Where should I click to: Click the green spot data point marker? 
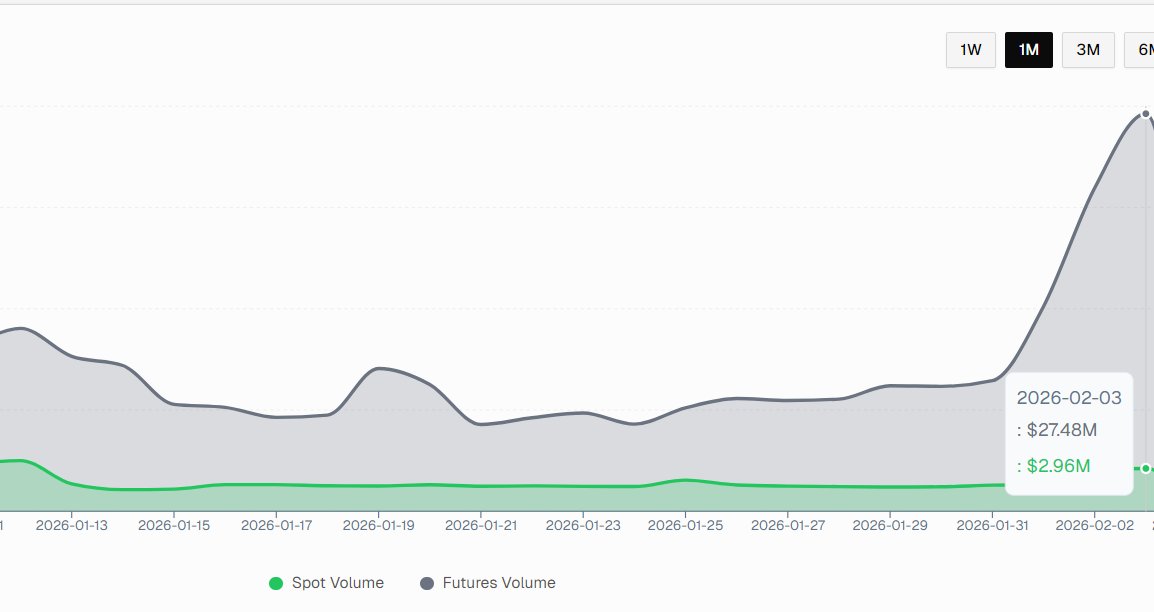pyautogui.click(x=1145, y=469)
